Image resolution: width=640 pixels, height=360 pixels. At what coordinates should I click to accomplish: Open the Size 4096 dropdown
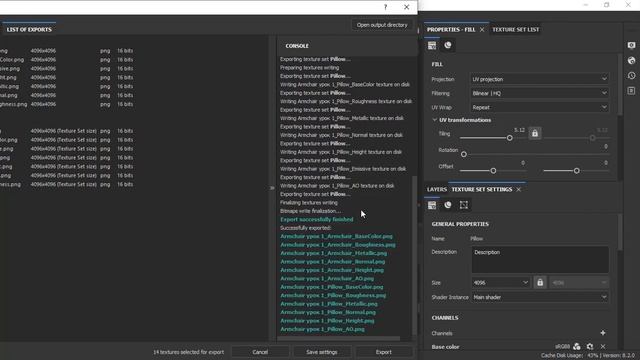[500, 282]
